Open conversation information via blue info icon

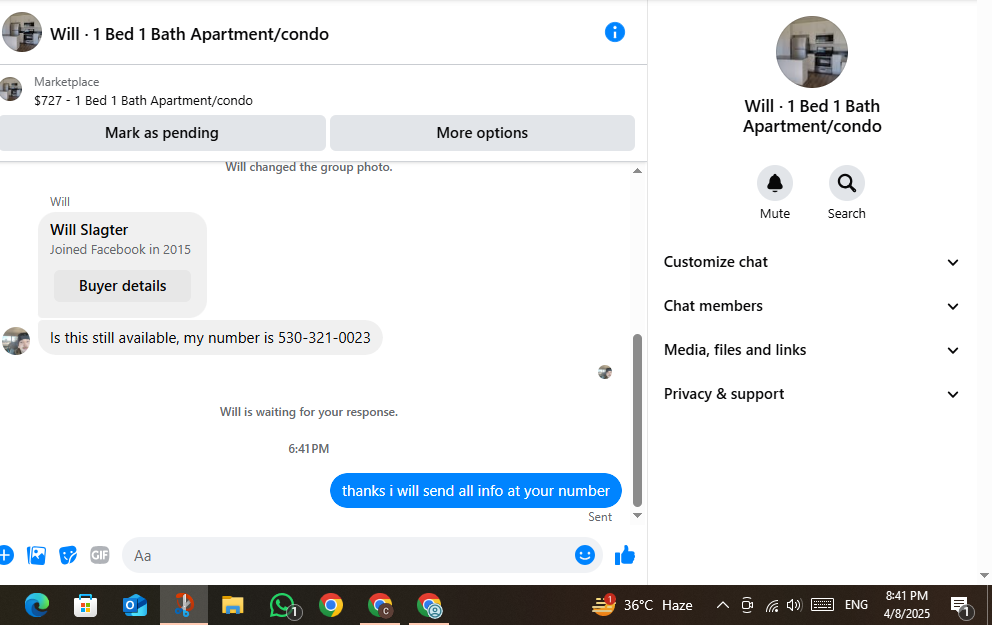(x=614, y=32)
